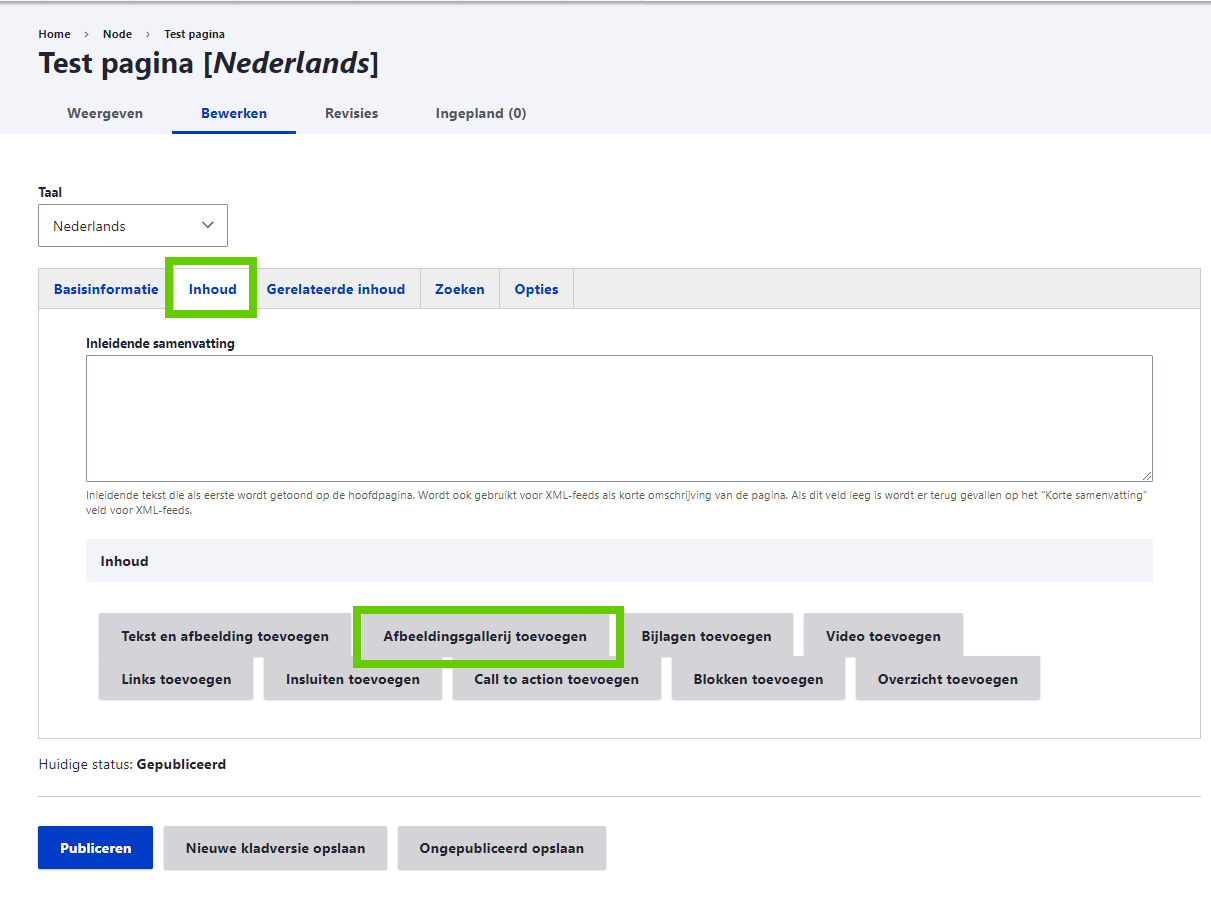This screenshot has width=1211, height=898.
Task: Switch to the Gerelateerde inhoud tab
Action: click(x=336, y=289)
